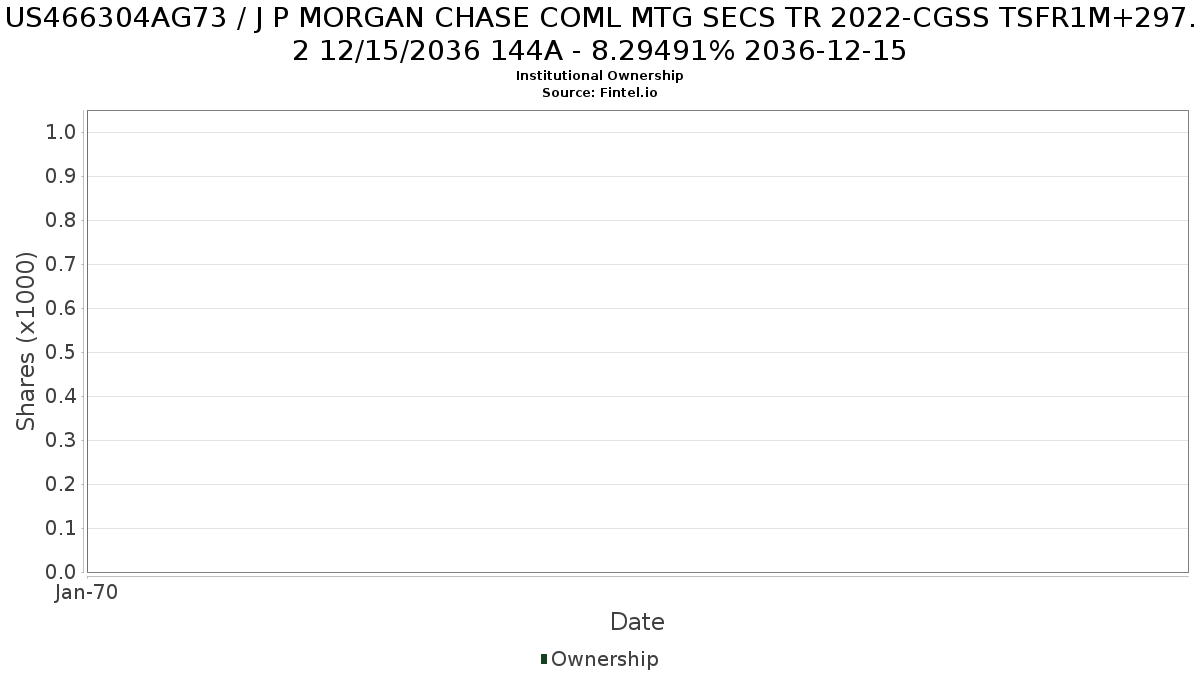Screen dimensions: 1200x675
Task: Click the Ownership legend label
Action: click(604, 659)
